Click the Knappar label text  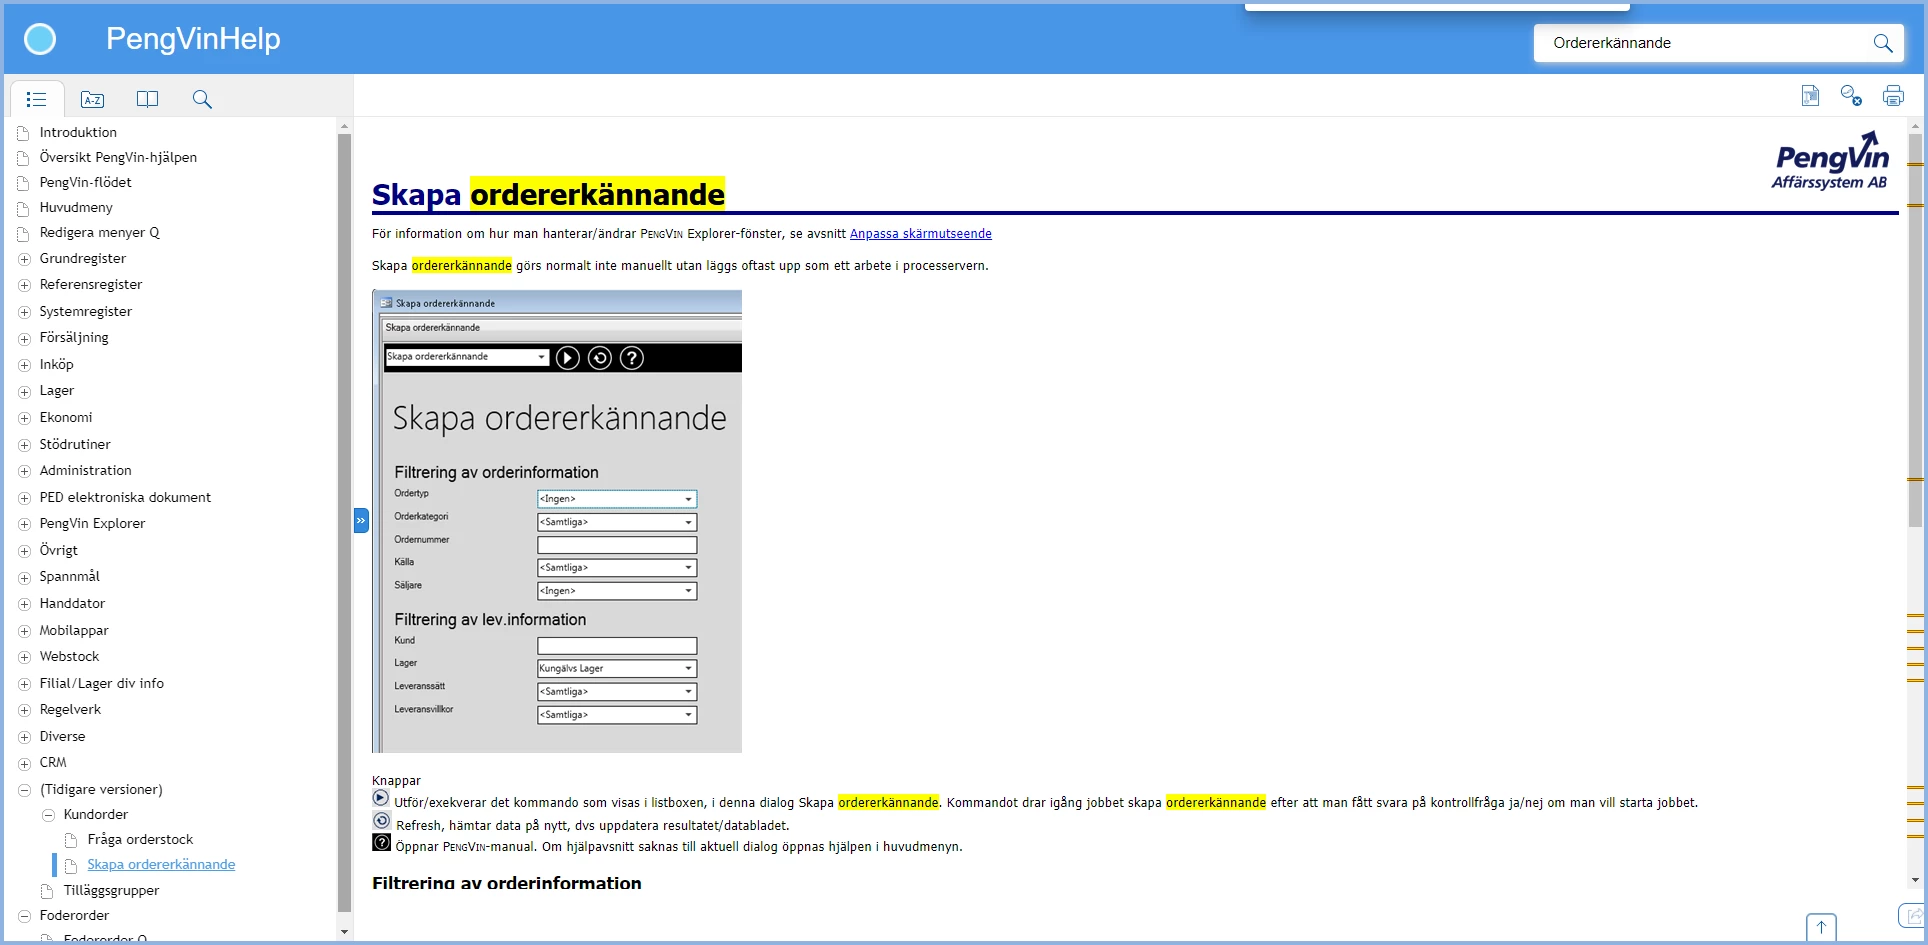(396, 781)
